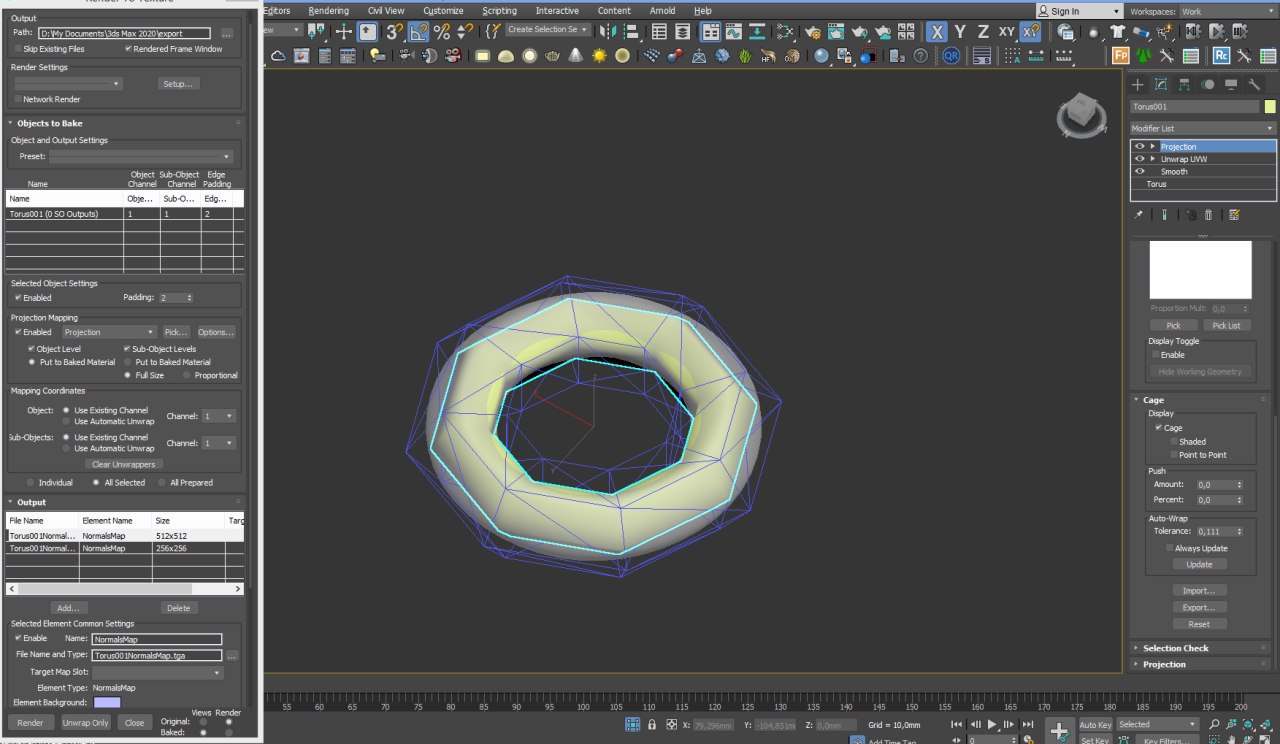Open the Create panel plus tab

(x=1137, y=85)
